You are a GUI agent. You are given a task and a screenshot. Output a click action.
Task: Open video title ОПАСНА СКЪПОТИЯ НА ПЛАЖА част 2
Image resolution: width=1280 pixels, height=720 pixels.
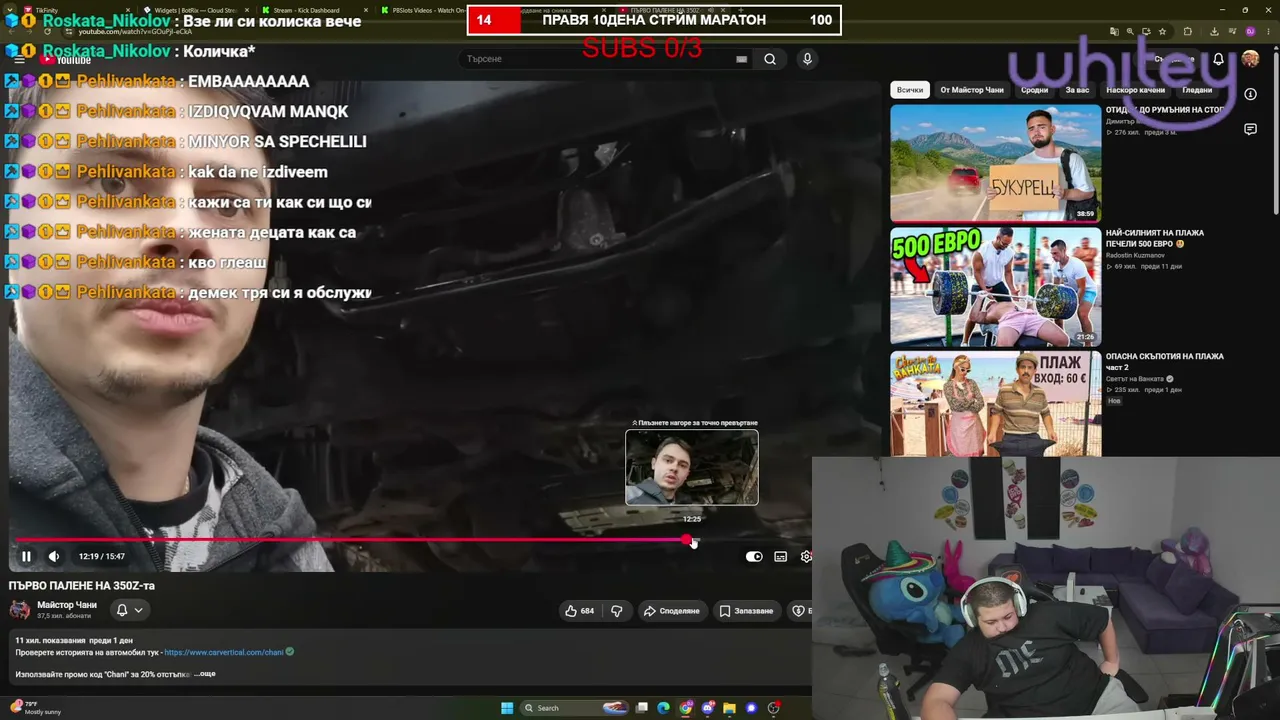1165,361
